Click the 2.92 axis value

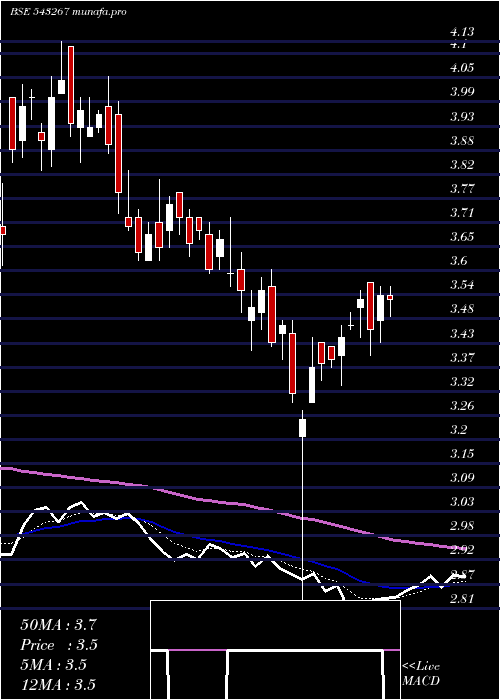coord(462,550)
